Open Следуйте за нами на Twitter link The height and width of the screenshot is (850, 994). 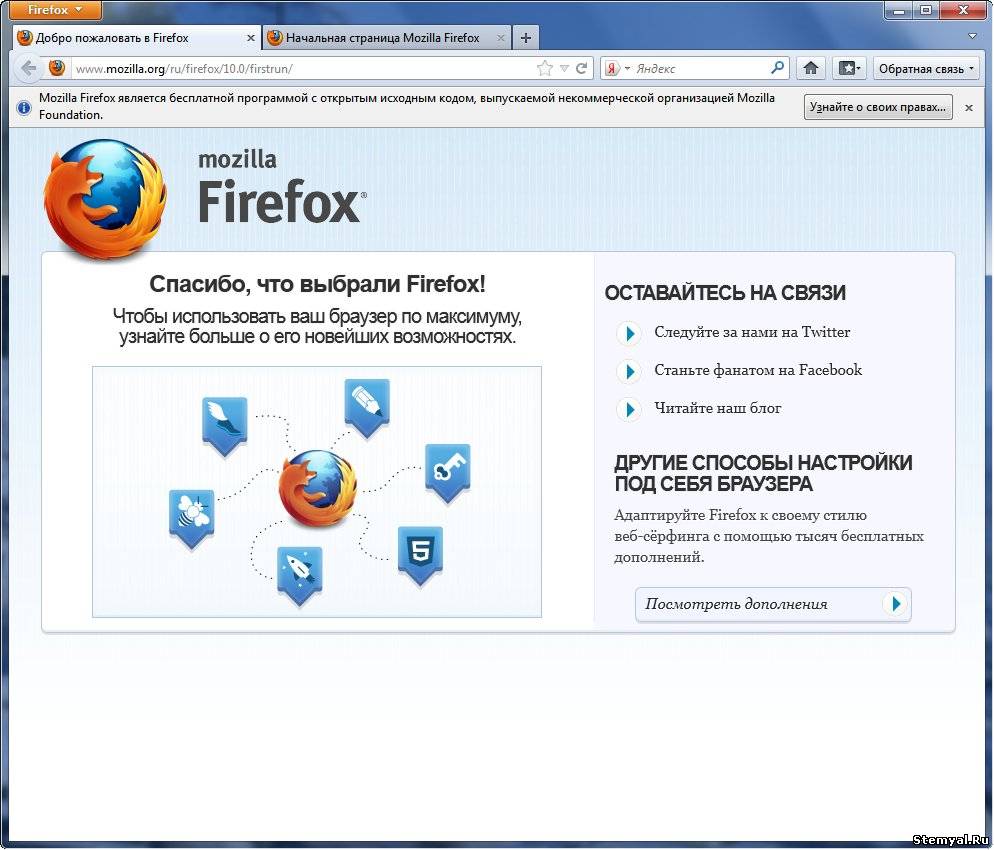[x=752, y=332]
